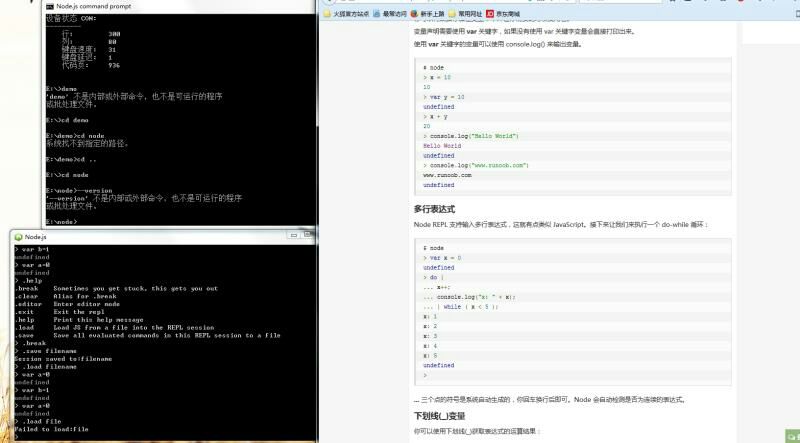Click the console.log("Hello World") code line
Screen dimensions: 800x443
(x=470, y=135)
